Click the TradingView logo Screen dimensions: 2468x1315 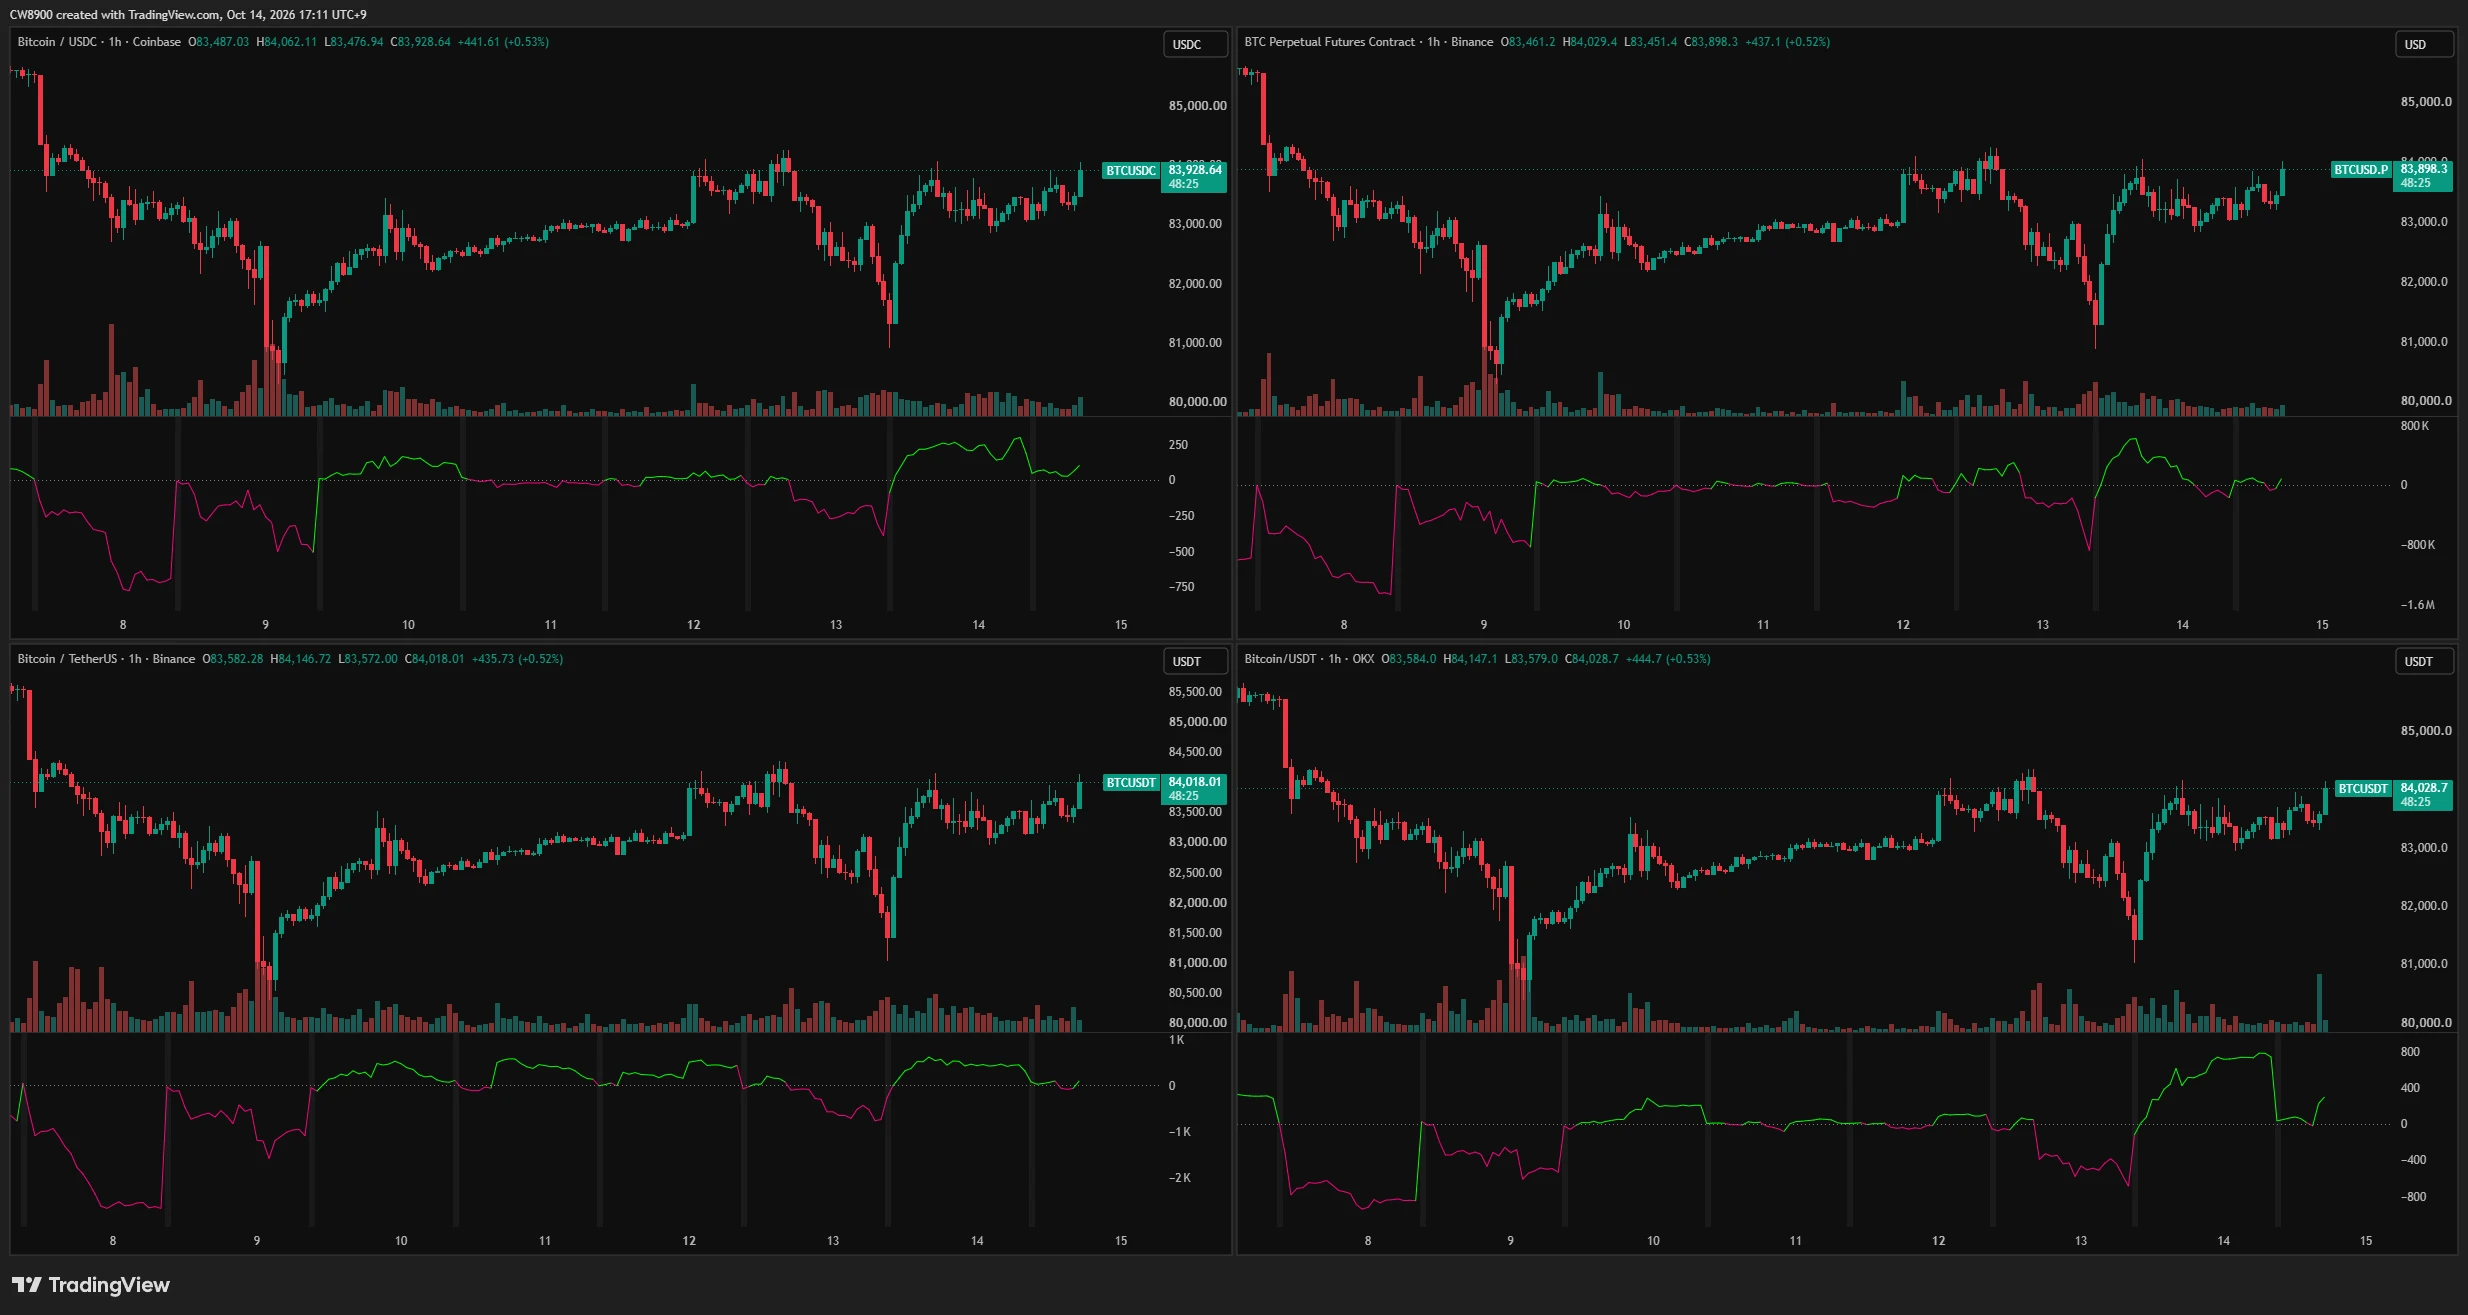(x=91, y=1285)
